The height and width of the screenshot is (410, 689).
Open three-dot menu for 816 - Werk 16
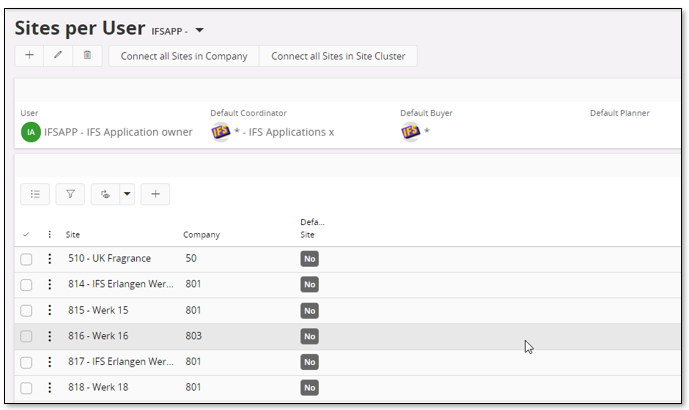50,336
